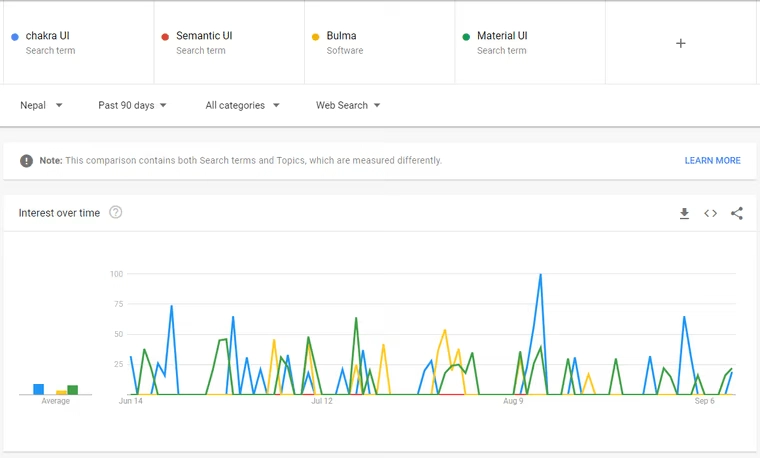Click the Interest over time heading
The height and width of the screenshot is (458, 760).
(59, 213)
